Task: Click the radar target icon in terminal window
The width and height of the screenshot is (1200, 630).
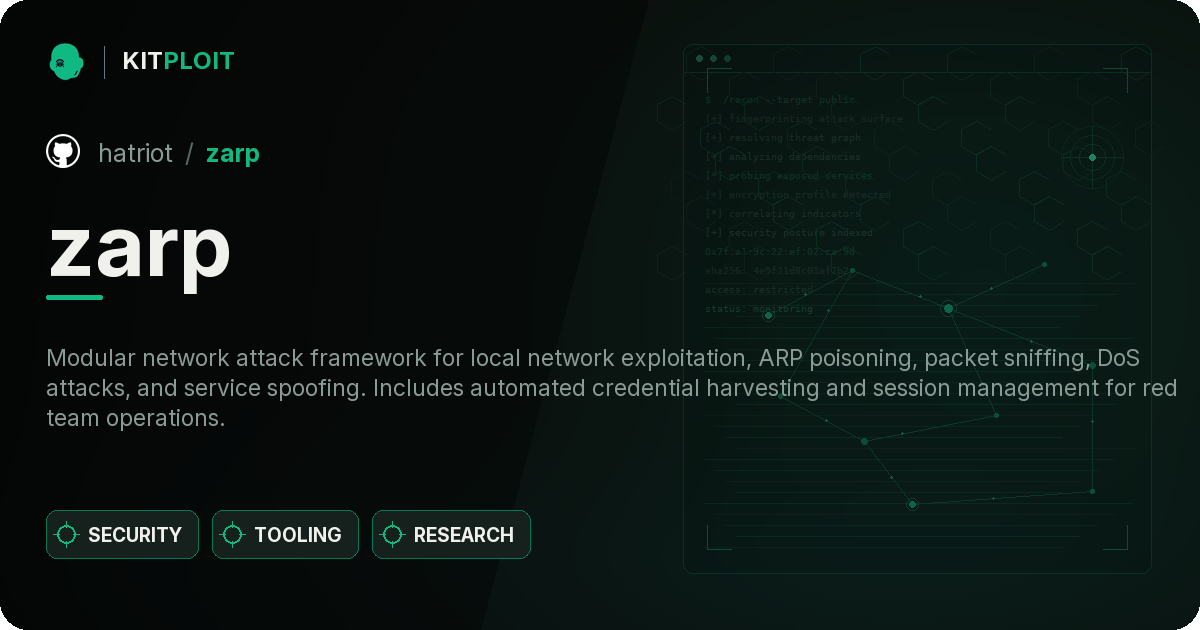Action: tap(1092, 157)
